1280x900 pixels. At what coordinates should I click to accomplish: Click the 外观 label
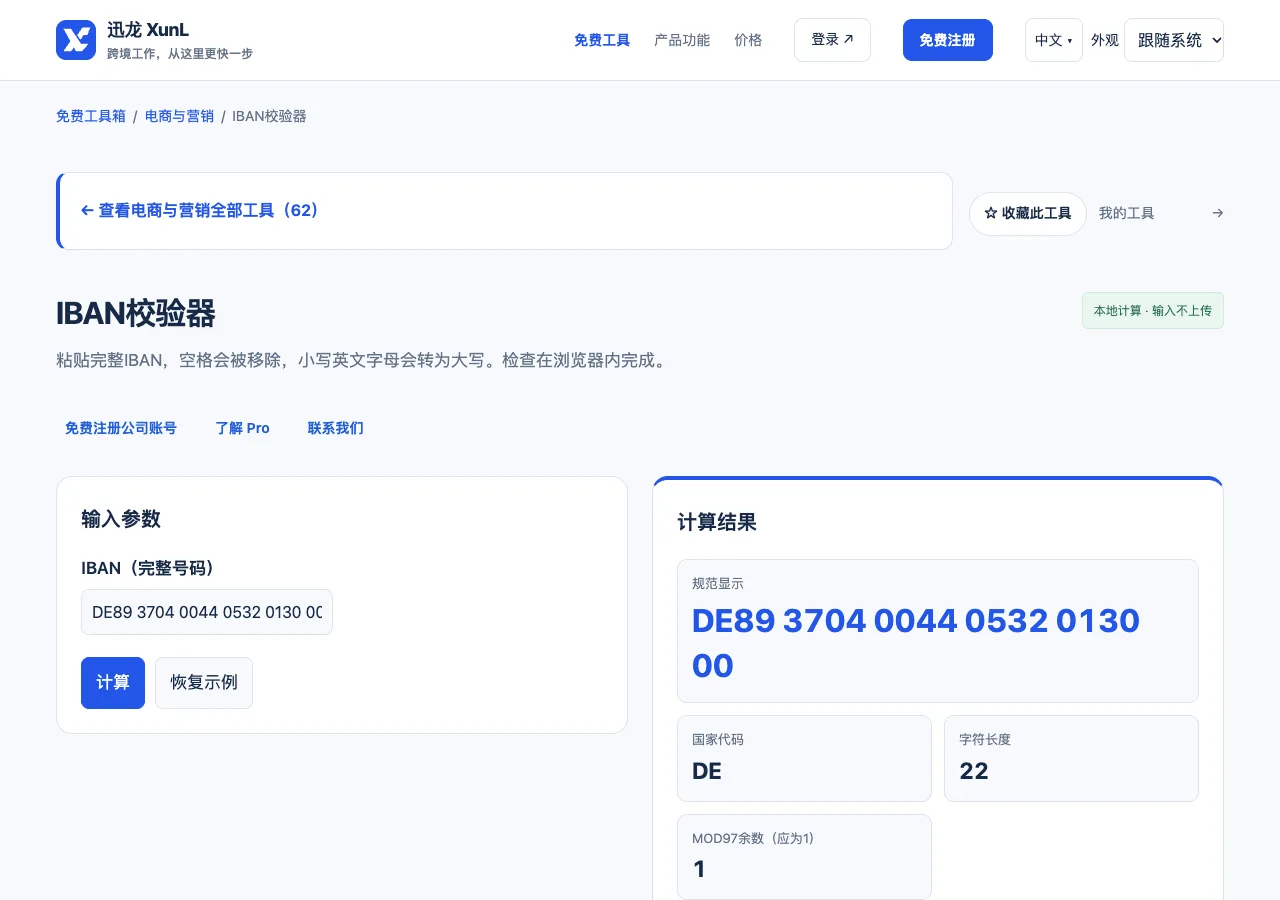(1105, 40)
